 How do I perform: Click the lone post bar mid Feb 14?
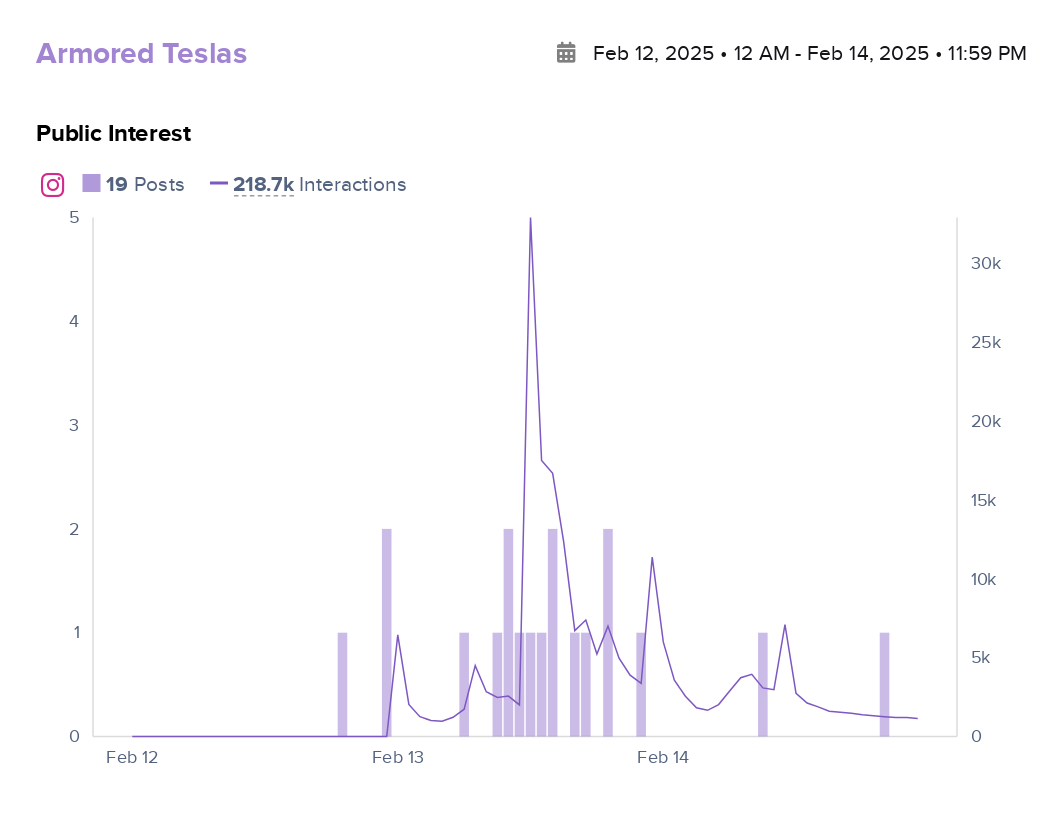tap(762, 684)
